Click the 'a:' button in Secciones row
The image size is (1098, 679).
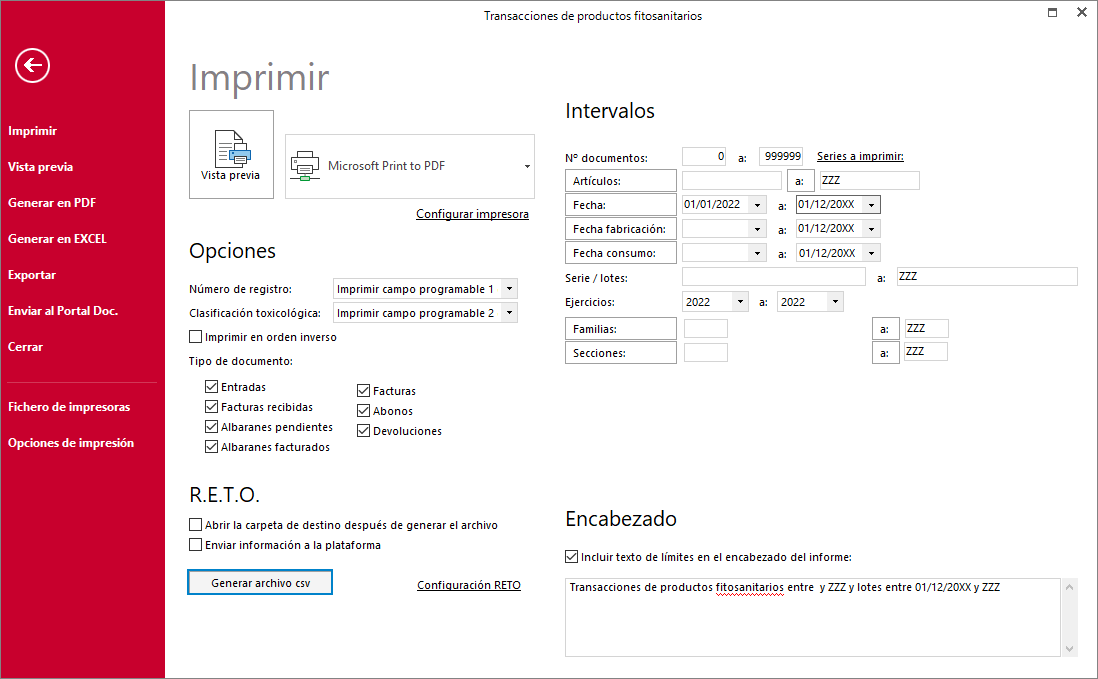885,353
